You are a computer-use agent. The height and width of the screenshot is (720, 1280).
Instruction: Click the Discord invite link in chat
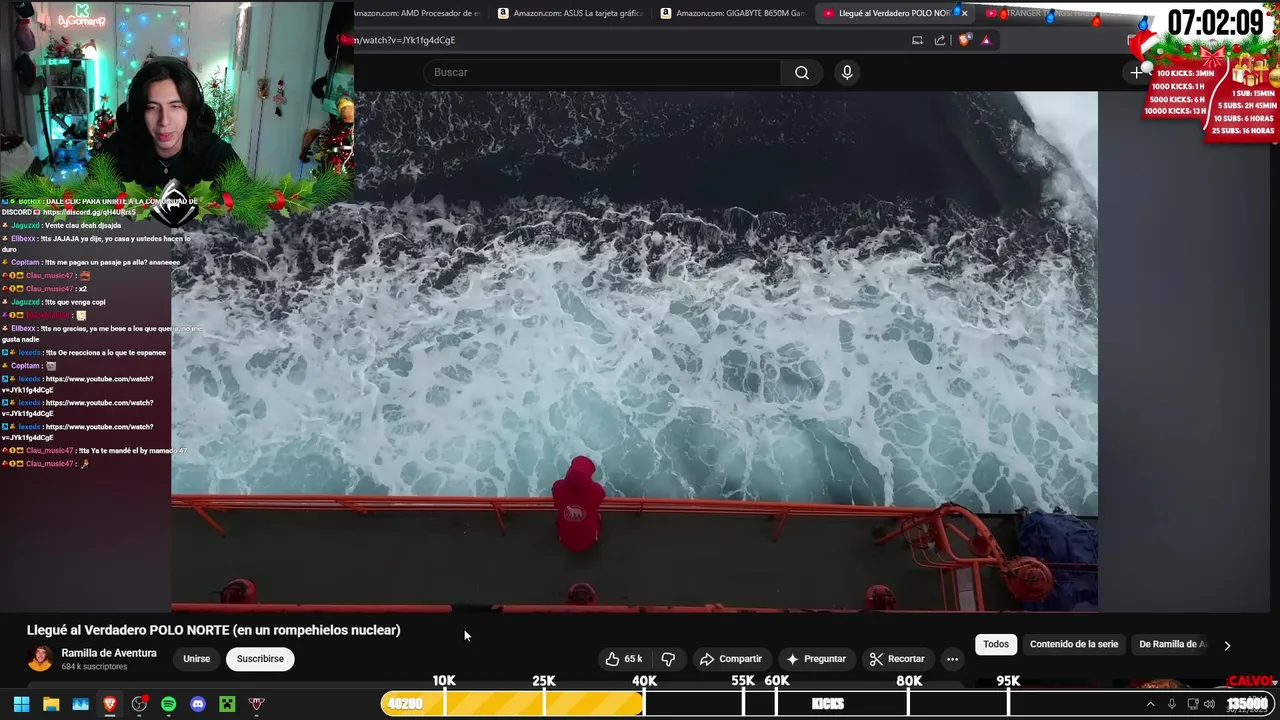pos(88,212)
